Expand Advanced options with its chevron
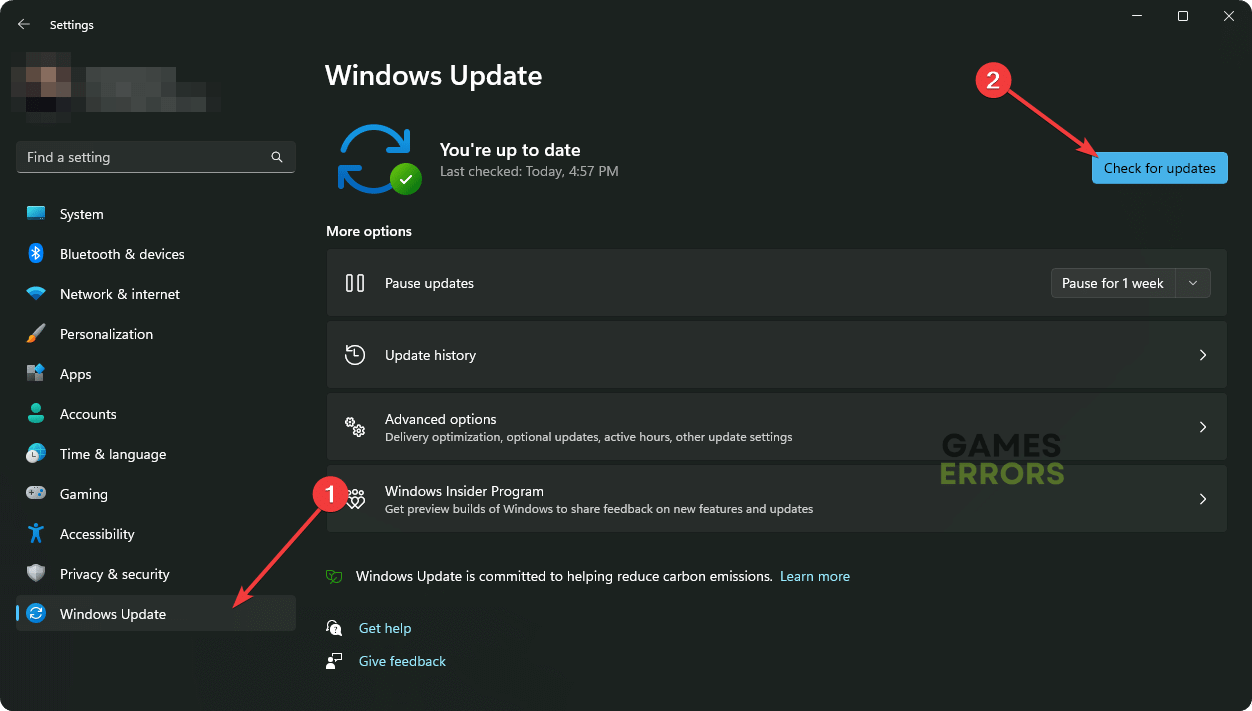The width and height of the screenshot is (1252, 711). coord(1203,427)
